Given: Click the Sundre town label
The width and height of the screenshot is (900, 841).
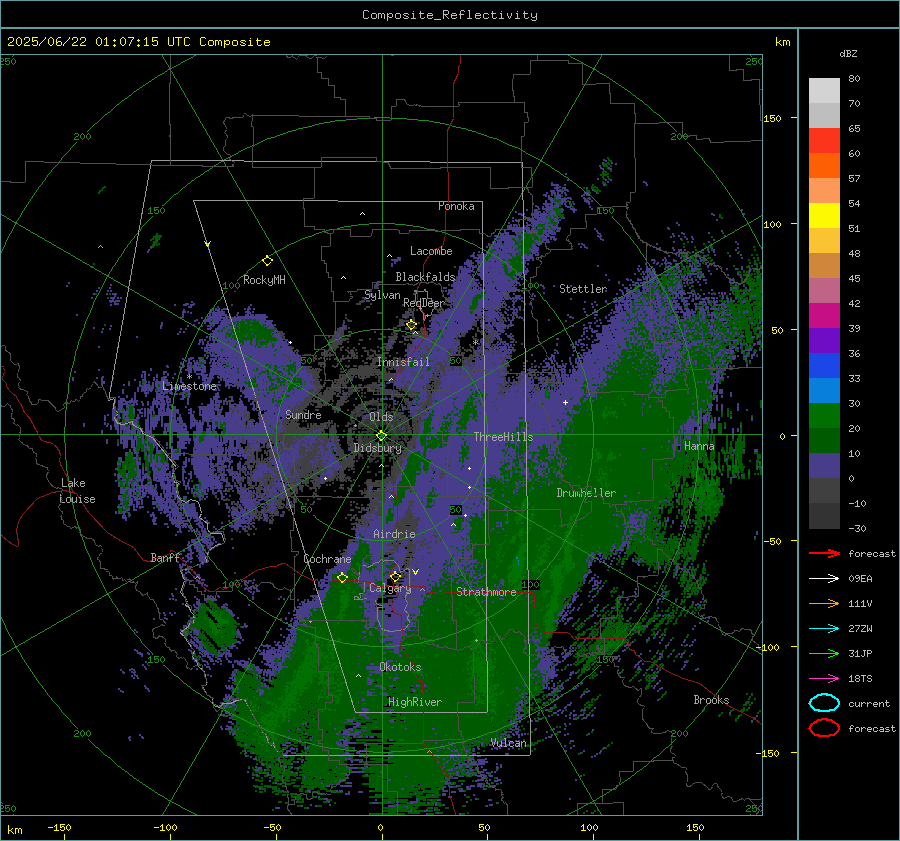Looking at the screenshot, I should point(303,414).
